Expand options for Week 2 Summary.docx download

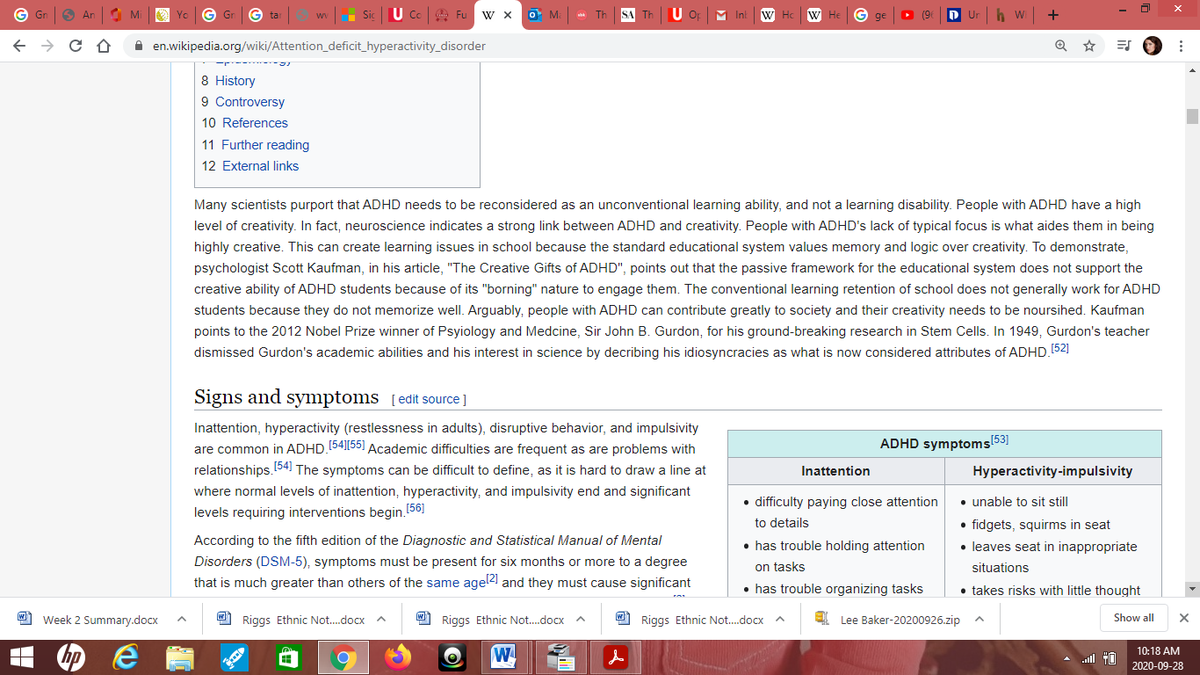coord(182,619)
